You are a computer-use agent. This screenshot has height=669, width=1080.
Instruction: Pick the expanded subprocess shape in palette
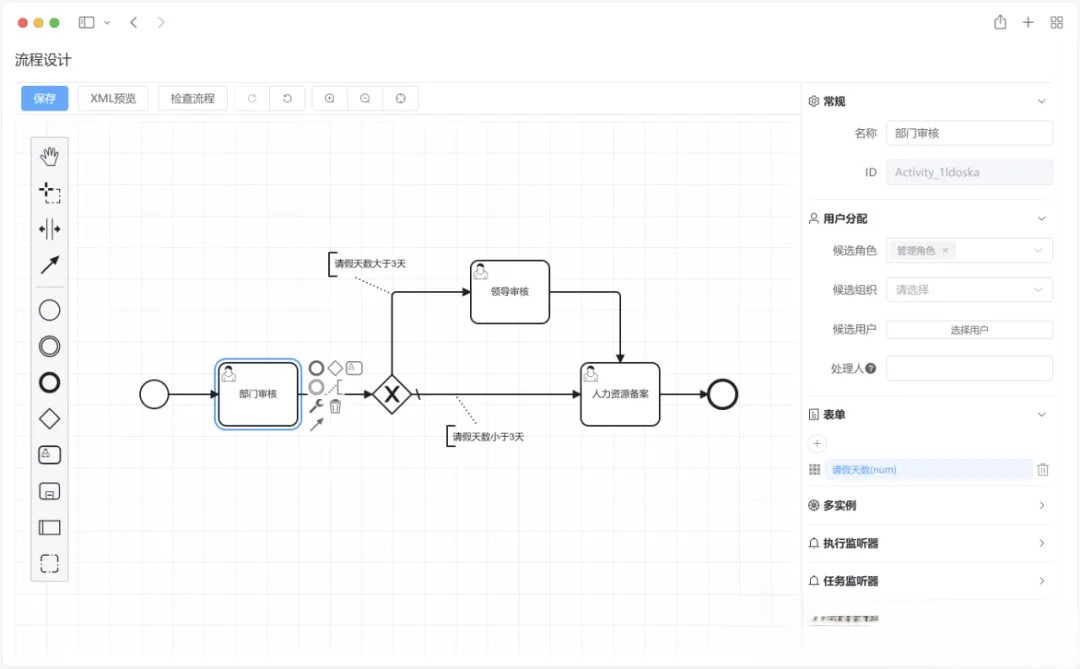point(49,491)
